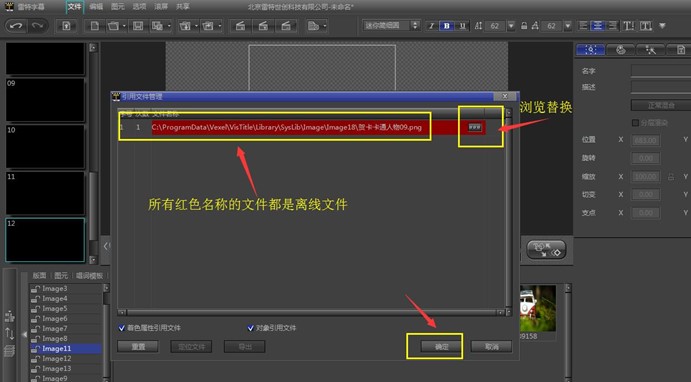Open the open-folder dropdown arrow
691x382 pixels.
coord(124,26)
